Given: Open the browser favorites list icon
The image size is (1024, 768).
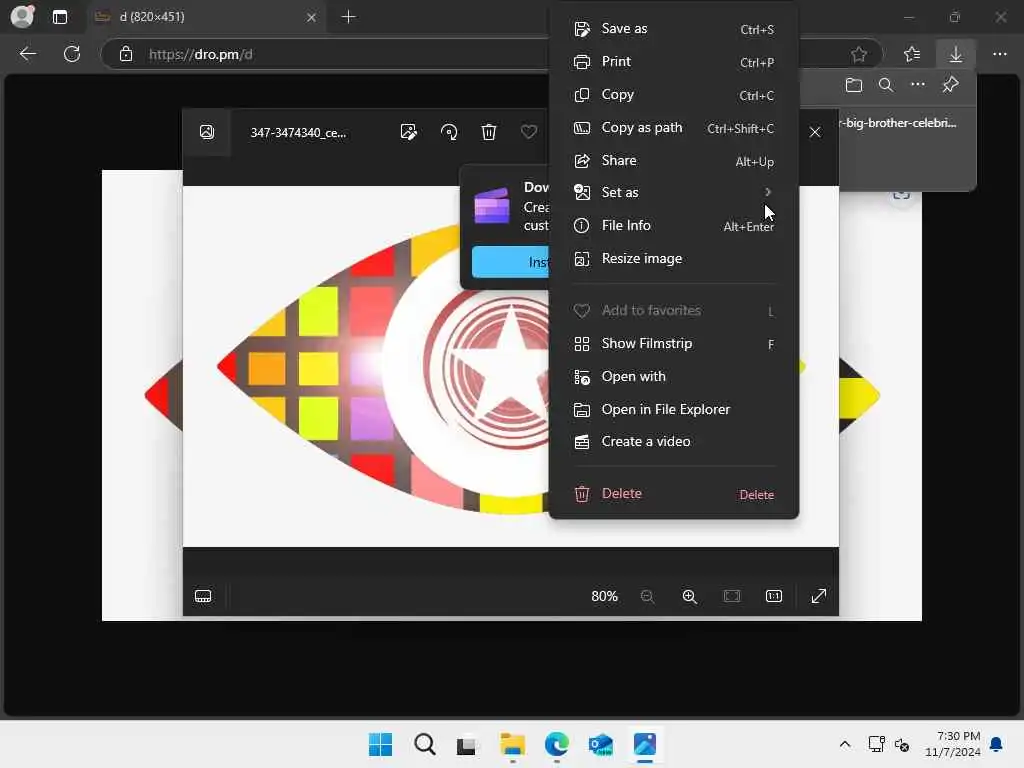Looking at the screenshot, I should point(912,54).
